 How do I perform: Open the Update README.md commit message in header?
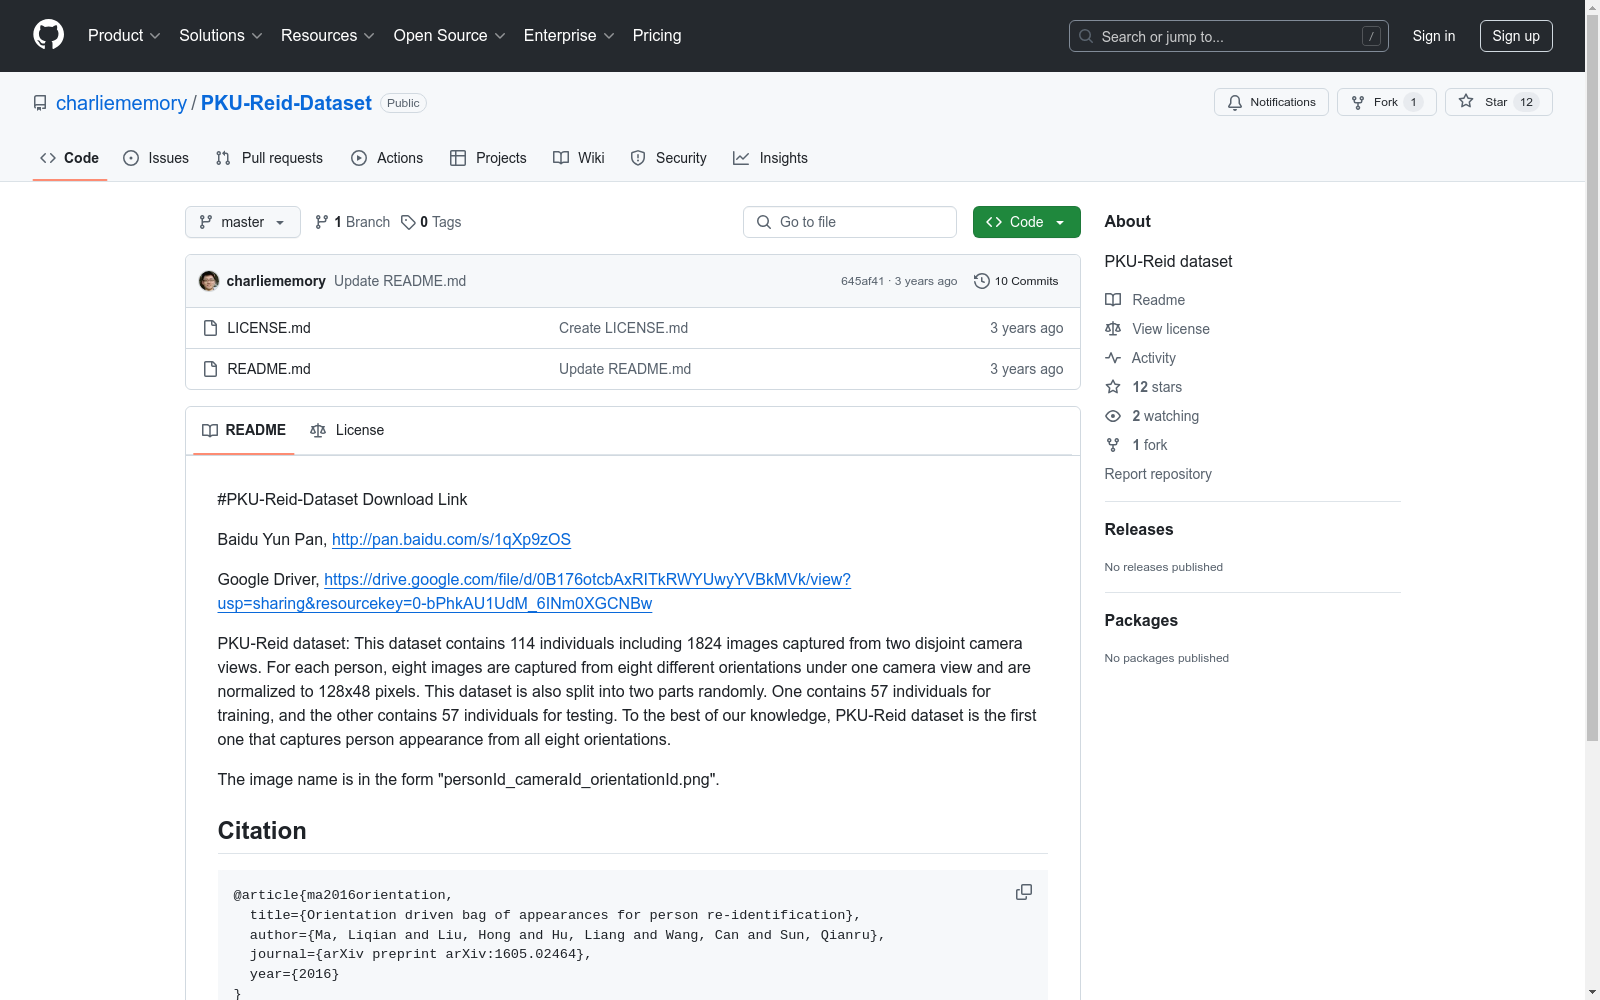pos(400,281)
